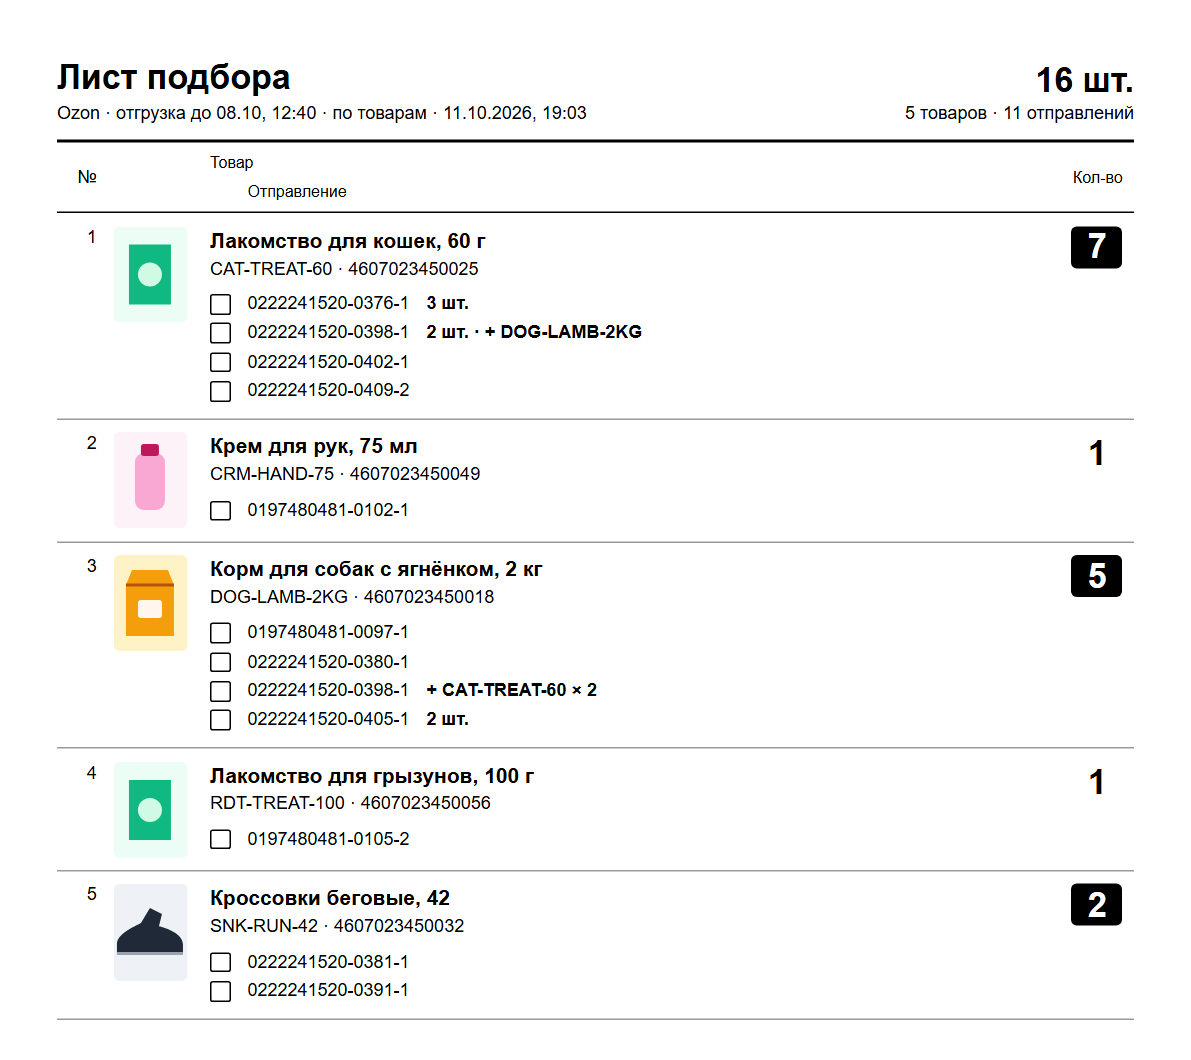The width and height of the screenshot is (1191, 1060).
Task: Click the cat treat product thumbnail
Action: 150,274
